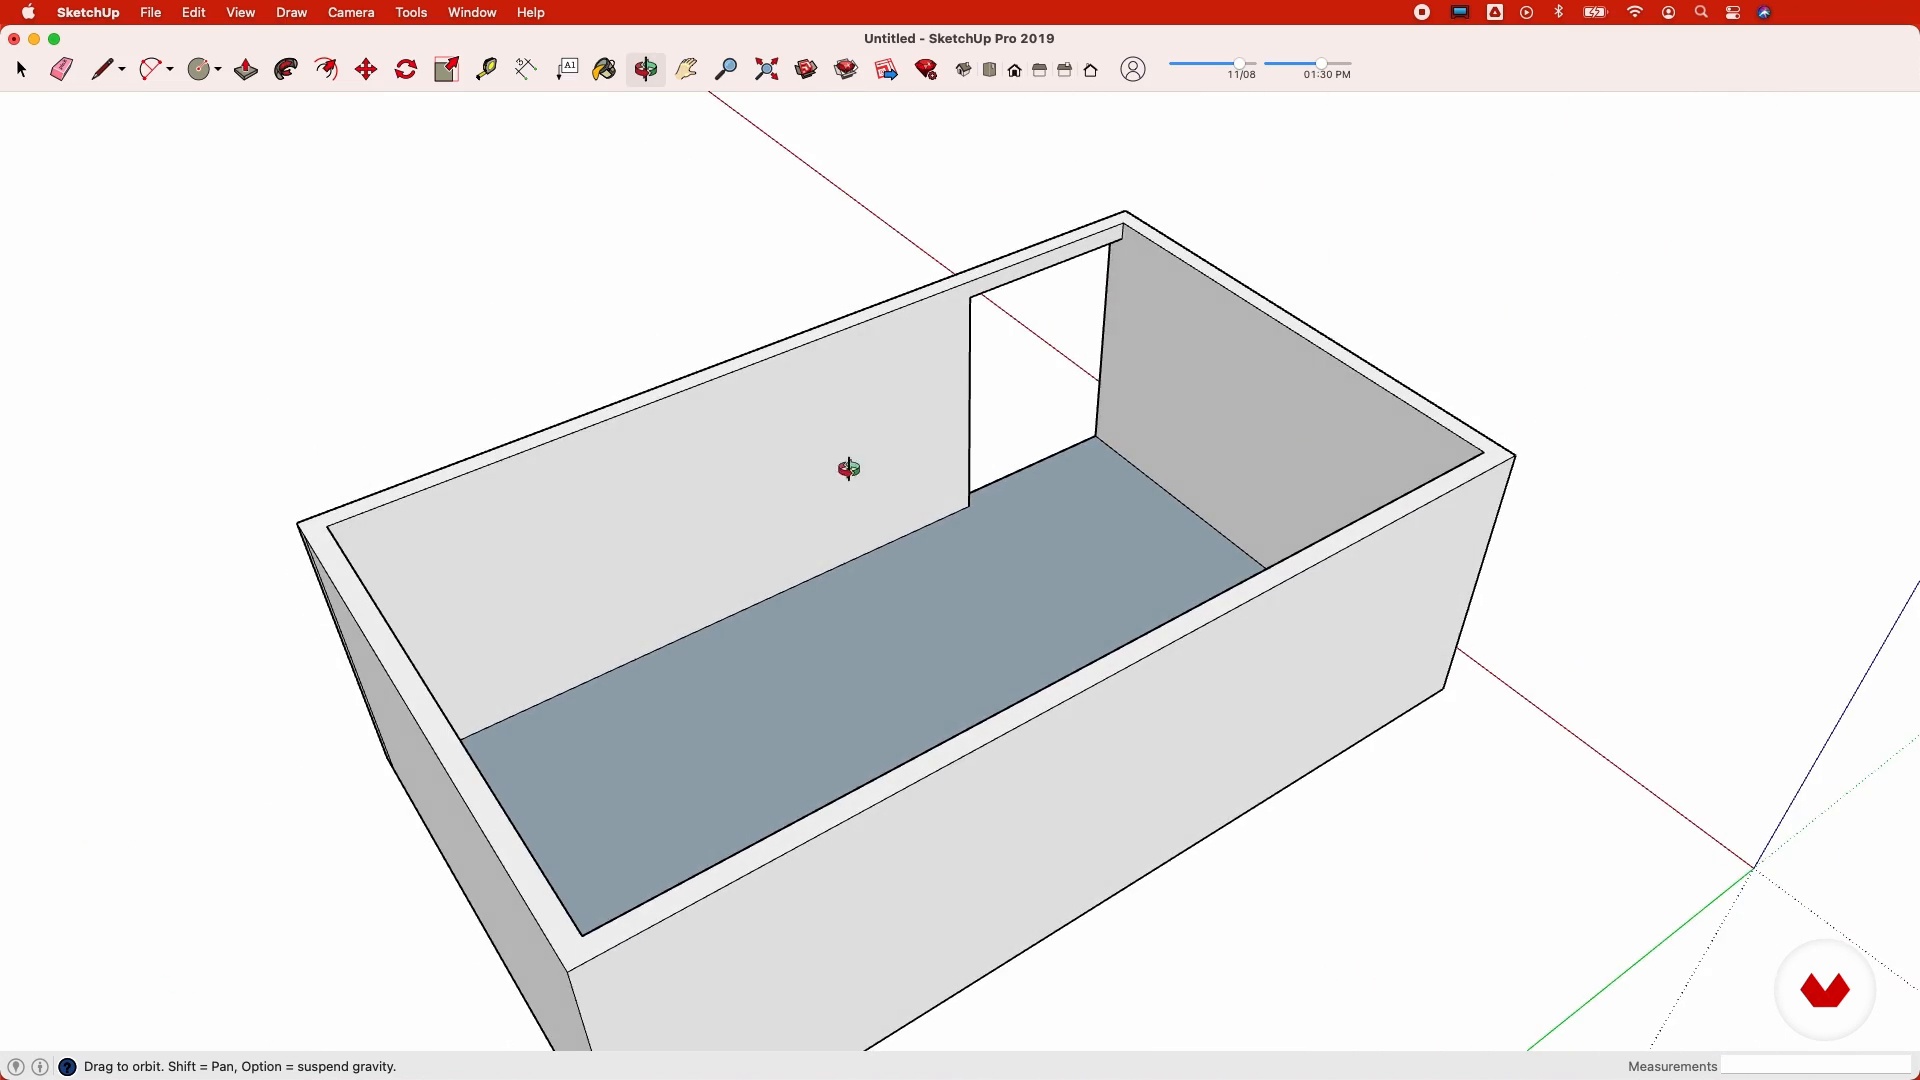
Task: Select the Offset tool
Action: 326,69
